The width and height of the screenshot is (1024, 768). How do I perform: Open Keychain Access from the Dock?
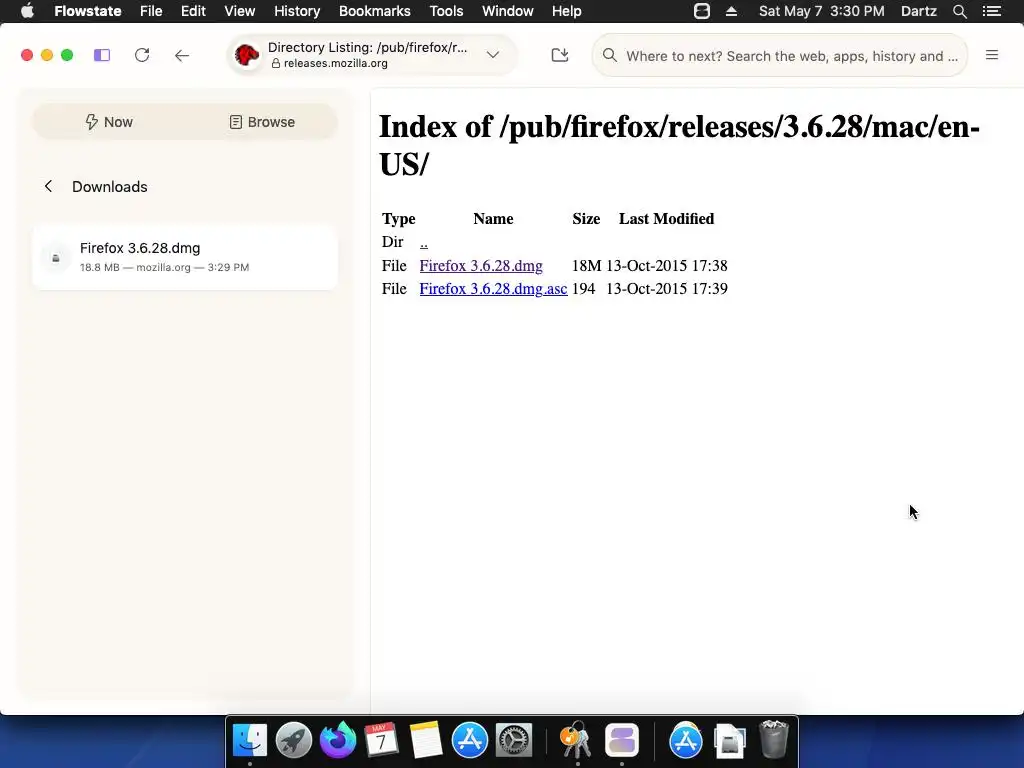tap(577, 740)
